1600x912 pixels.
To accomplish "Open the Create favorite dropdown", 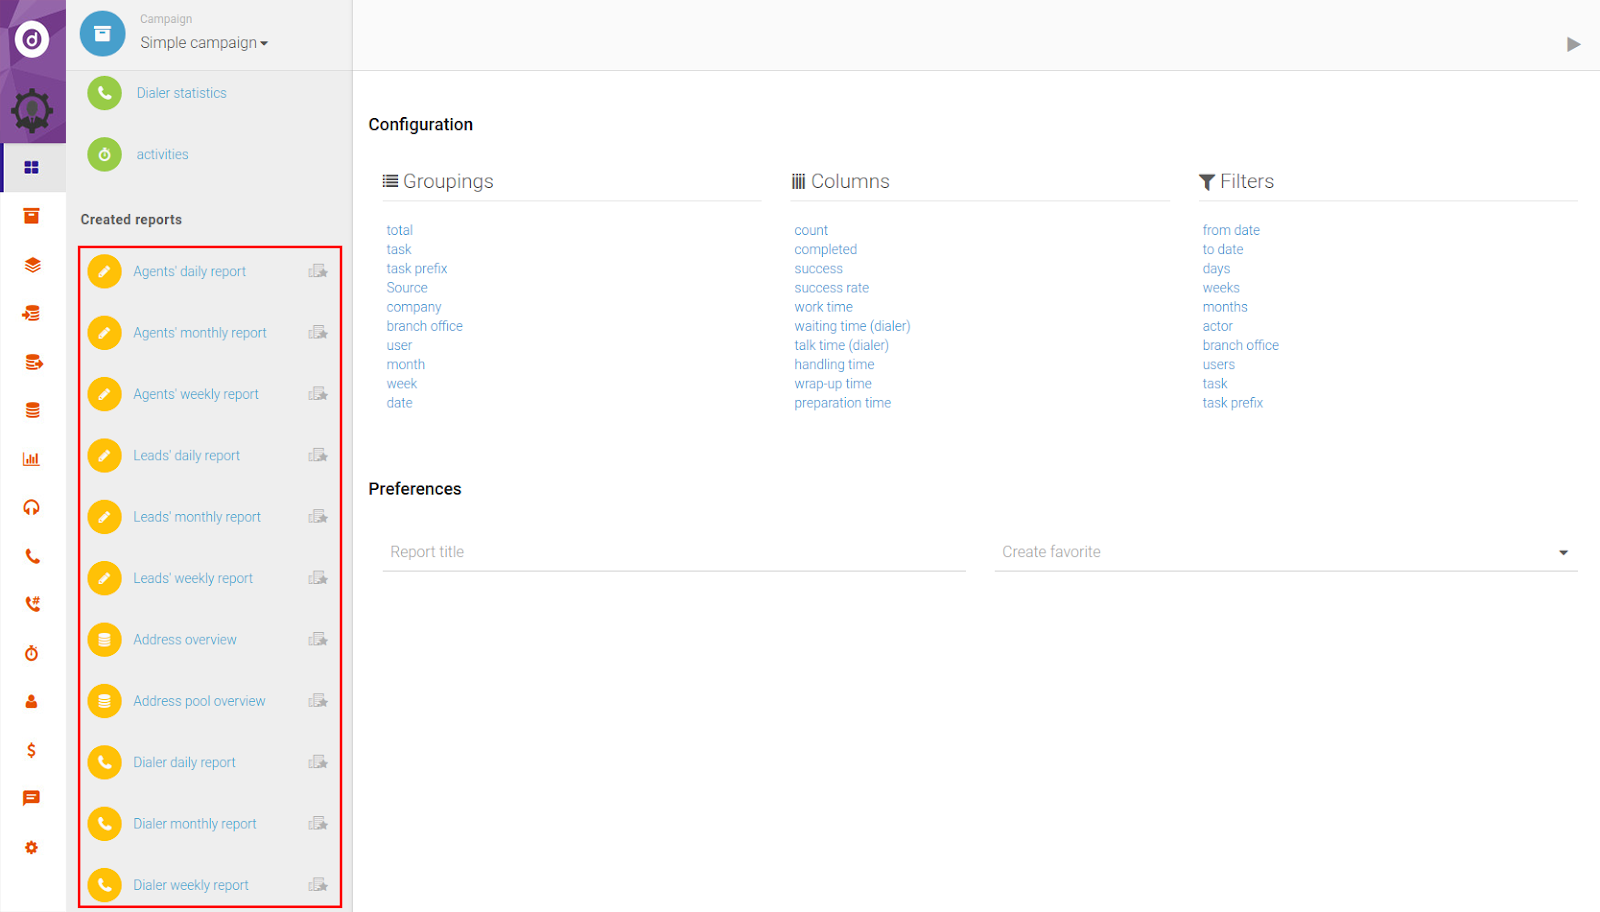I will (1284, 551).
